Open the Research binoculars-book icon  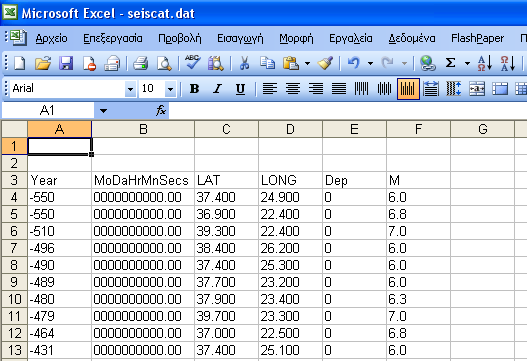click(x=216, y=63)
